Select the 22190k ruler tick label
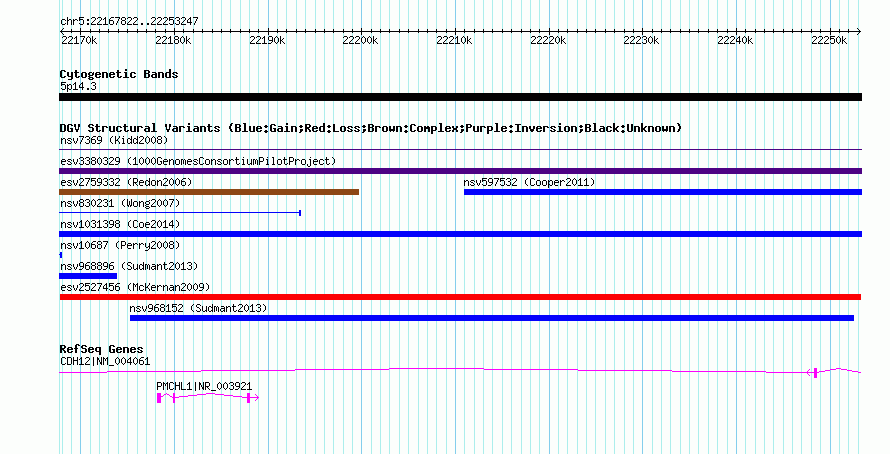 (267, 40)
